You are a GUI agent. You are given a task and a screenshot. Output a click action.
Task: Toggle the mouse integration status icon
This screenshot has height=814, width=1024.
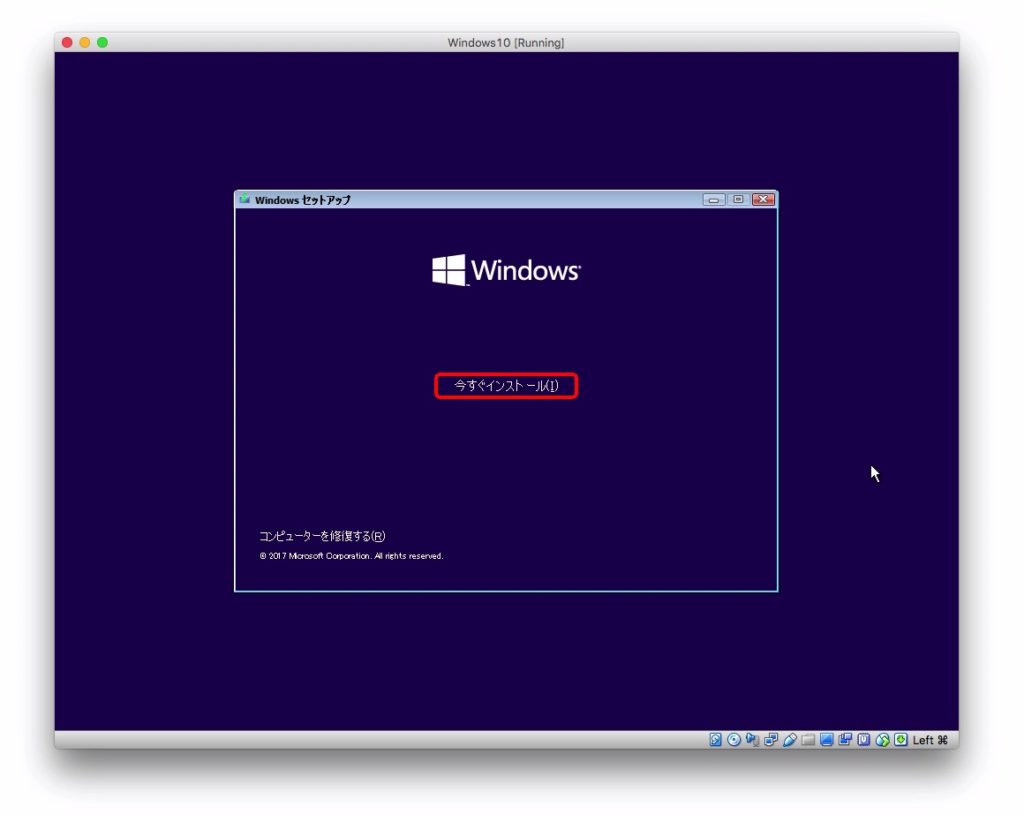pyautogui.click(x=882, y=740)
